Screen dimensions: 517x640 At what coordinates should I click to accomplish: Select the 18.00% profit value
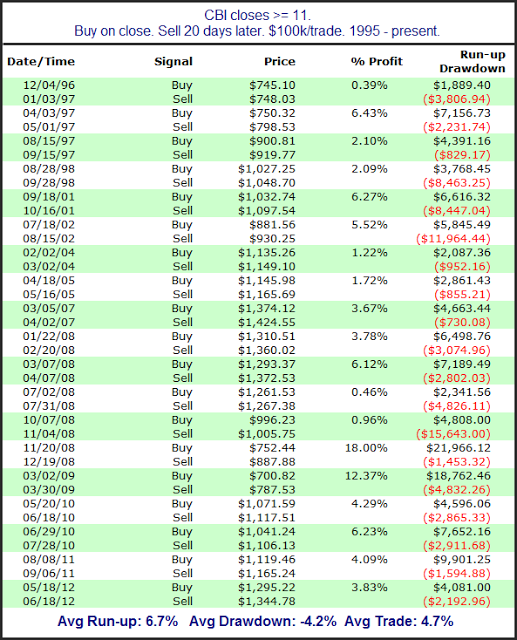tap(366, 448)
